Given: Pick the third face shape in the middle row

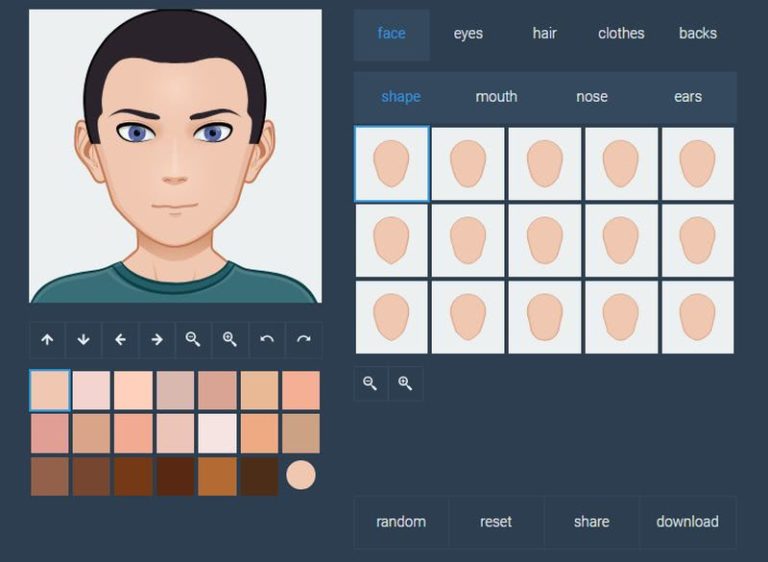Looking at the screenshot, I should tap(545, 241).
